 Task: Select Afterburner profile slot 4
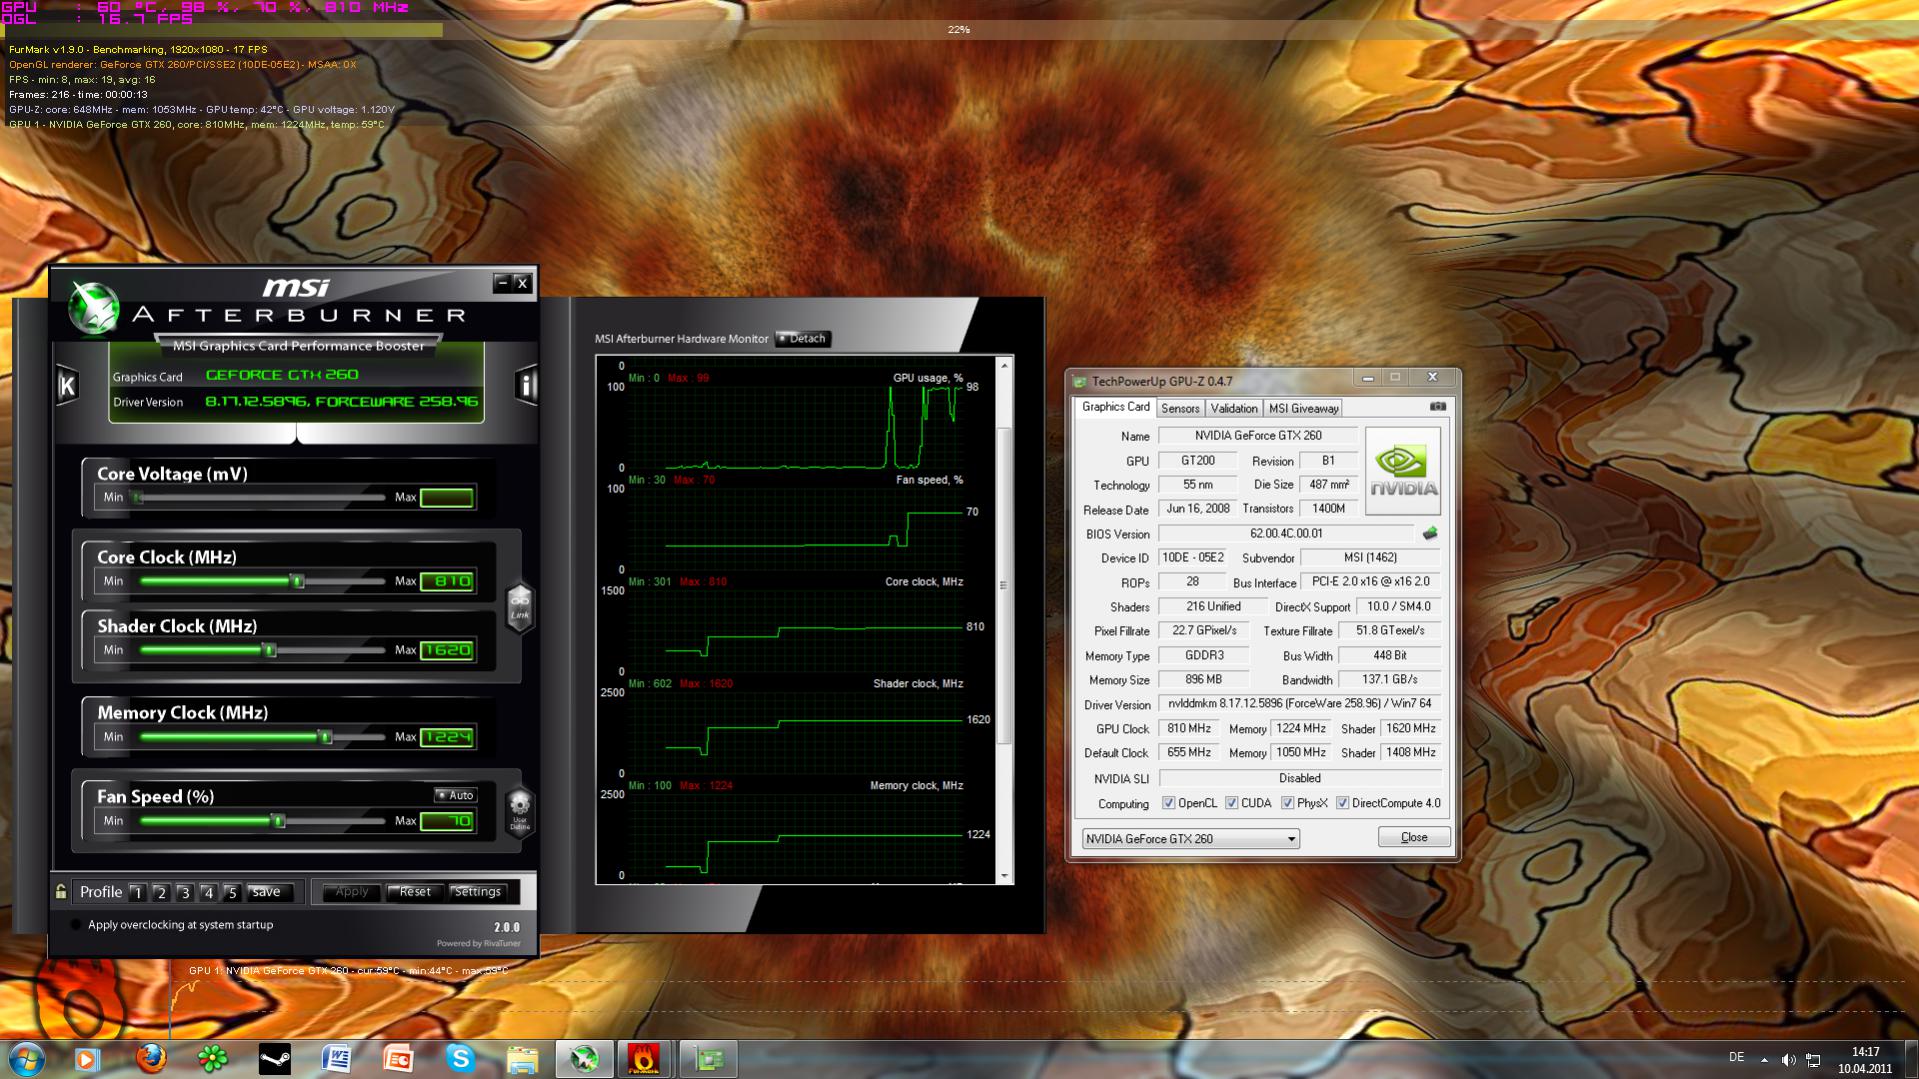(x=208, y=892)
